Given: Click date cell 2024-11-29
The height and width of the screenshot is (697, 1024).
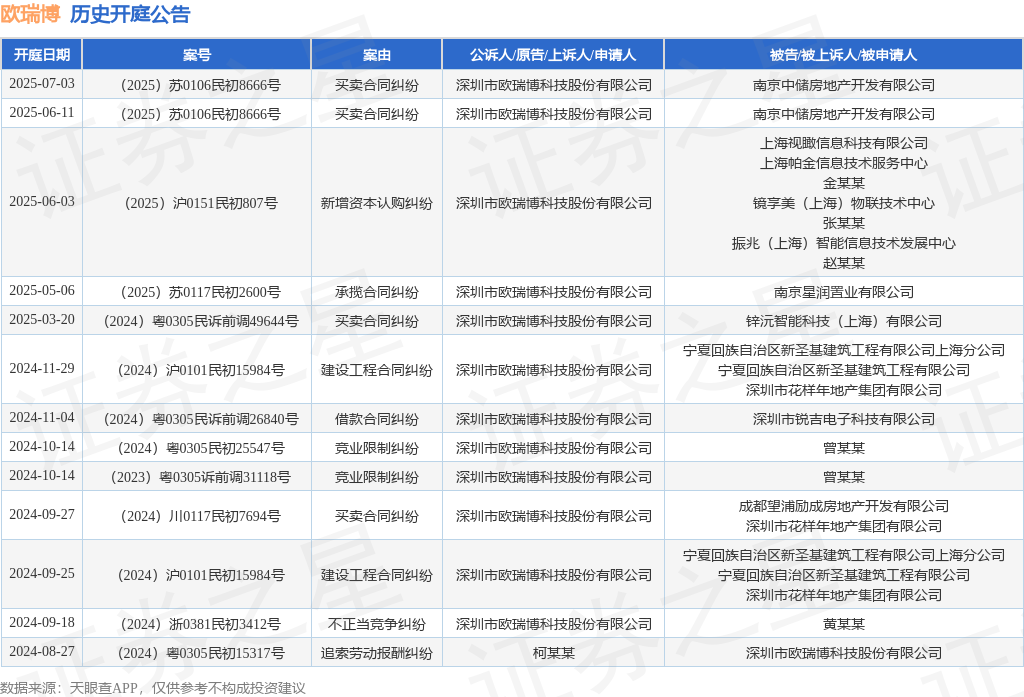Looking at the screenshot, I should pos(42,368).
